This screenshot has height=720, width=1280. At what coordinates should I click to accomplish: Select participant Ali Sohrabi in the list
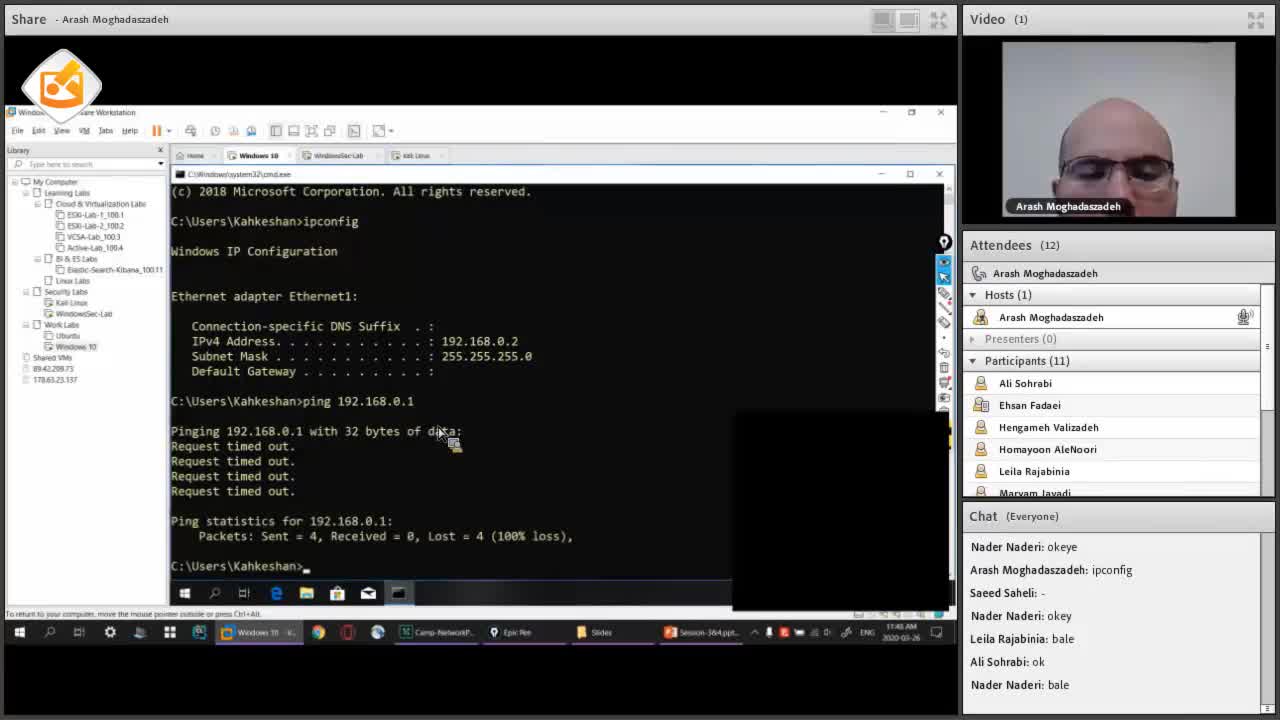(1025, 383)
